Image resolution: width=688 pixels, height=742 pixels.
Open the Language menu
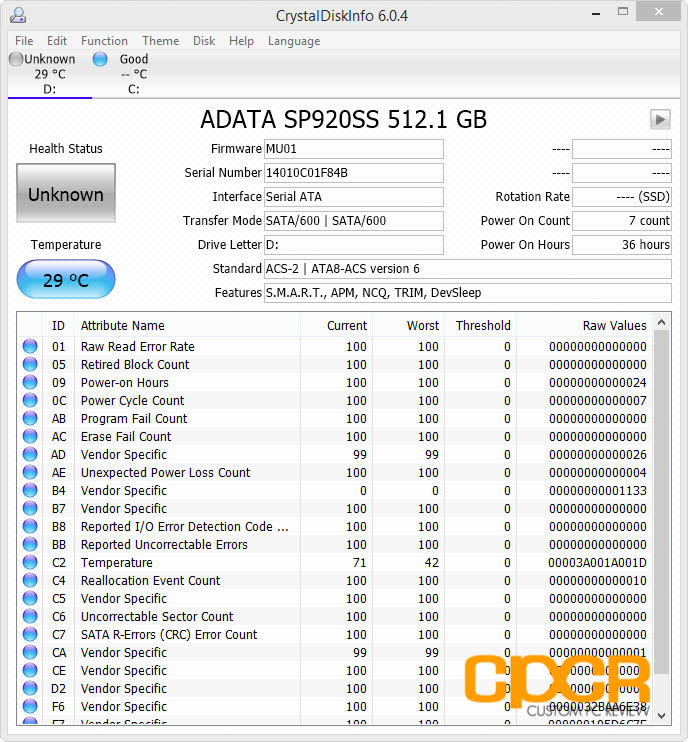294,41
